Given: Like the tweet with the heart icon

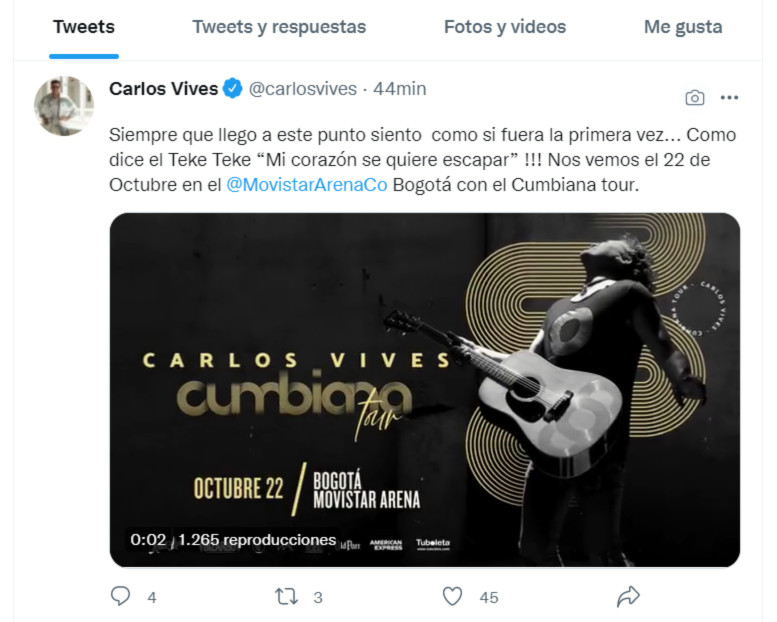Looking at the screenshot, I should [x=452, y=596].
